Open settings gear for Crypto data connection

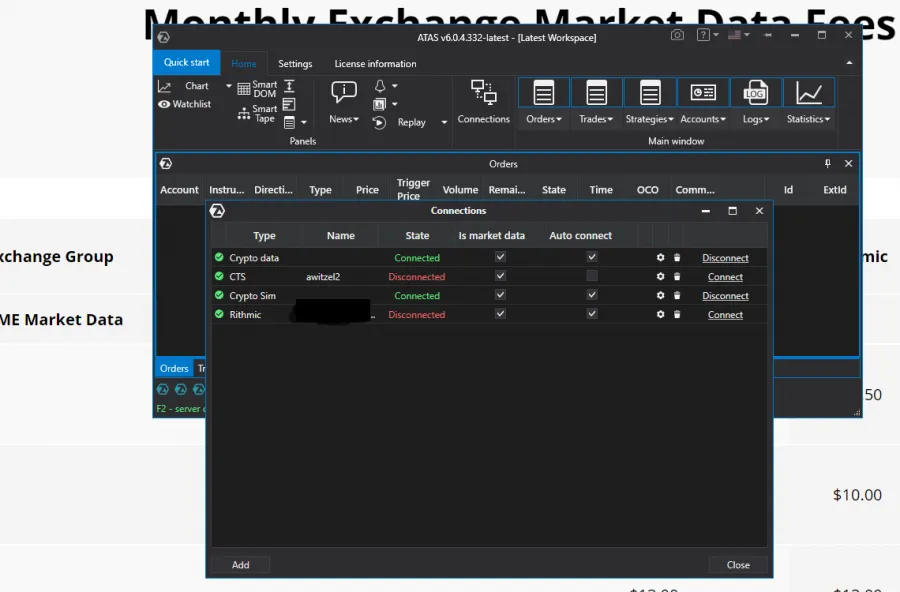coord(660,258)
